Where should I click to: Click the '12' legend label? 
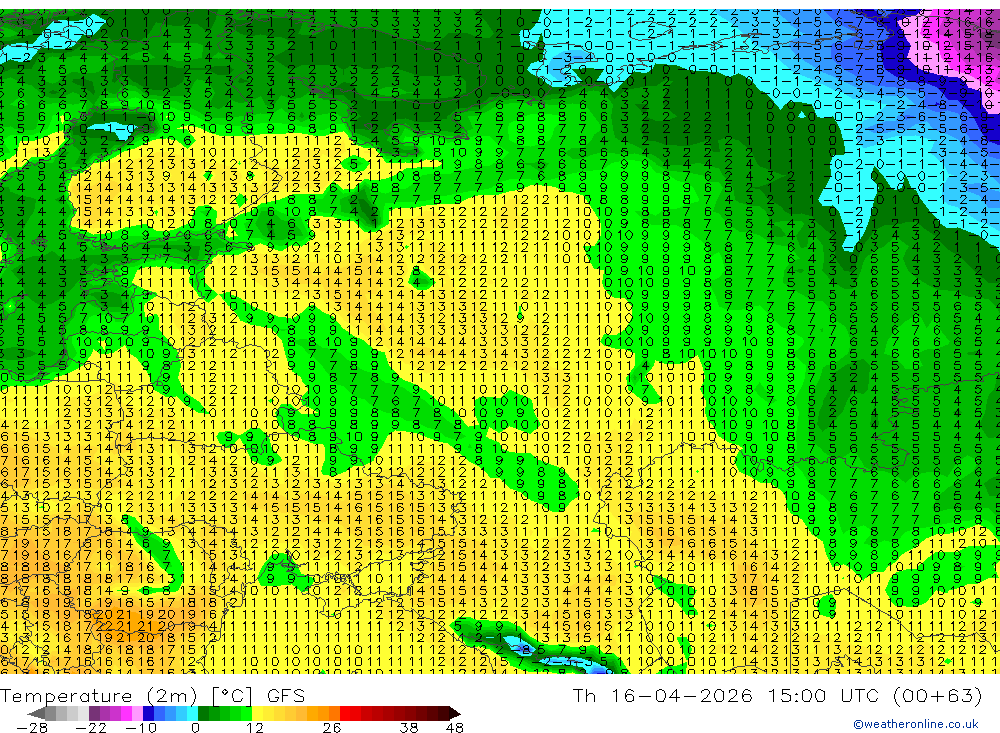tap(255, 728)
